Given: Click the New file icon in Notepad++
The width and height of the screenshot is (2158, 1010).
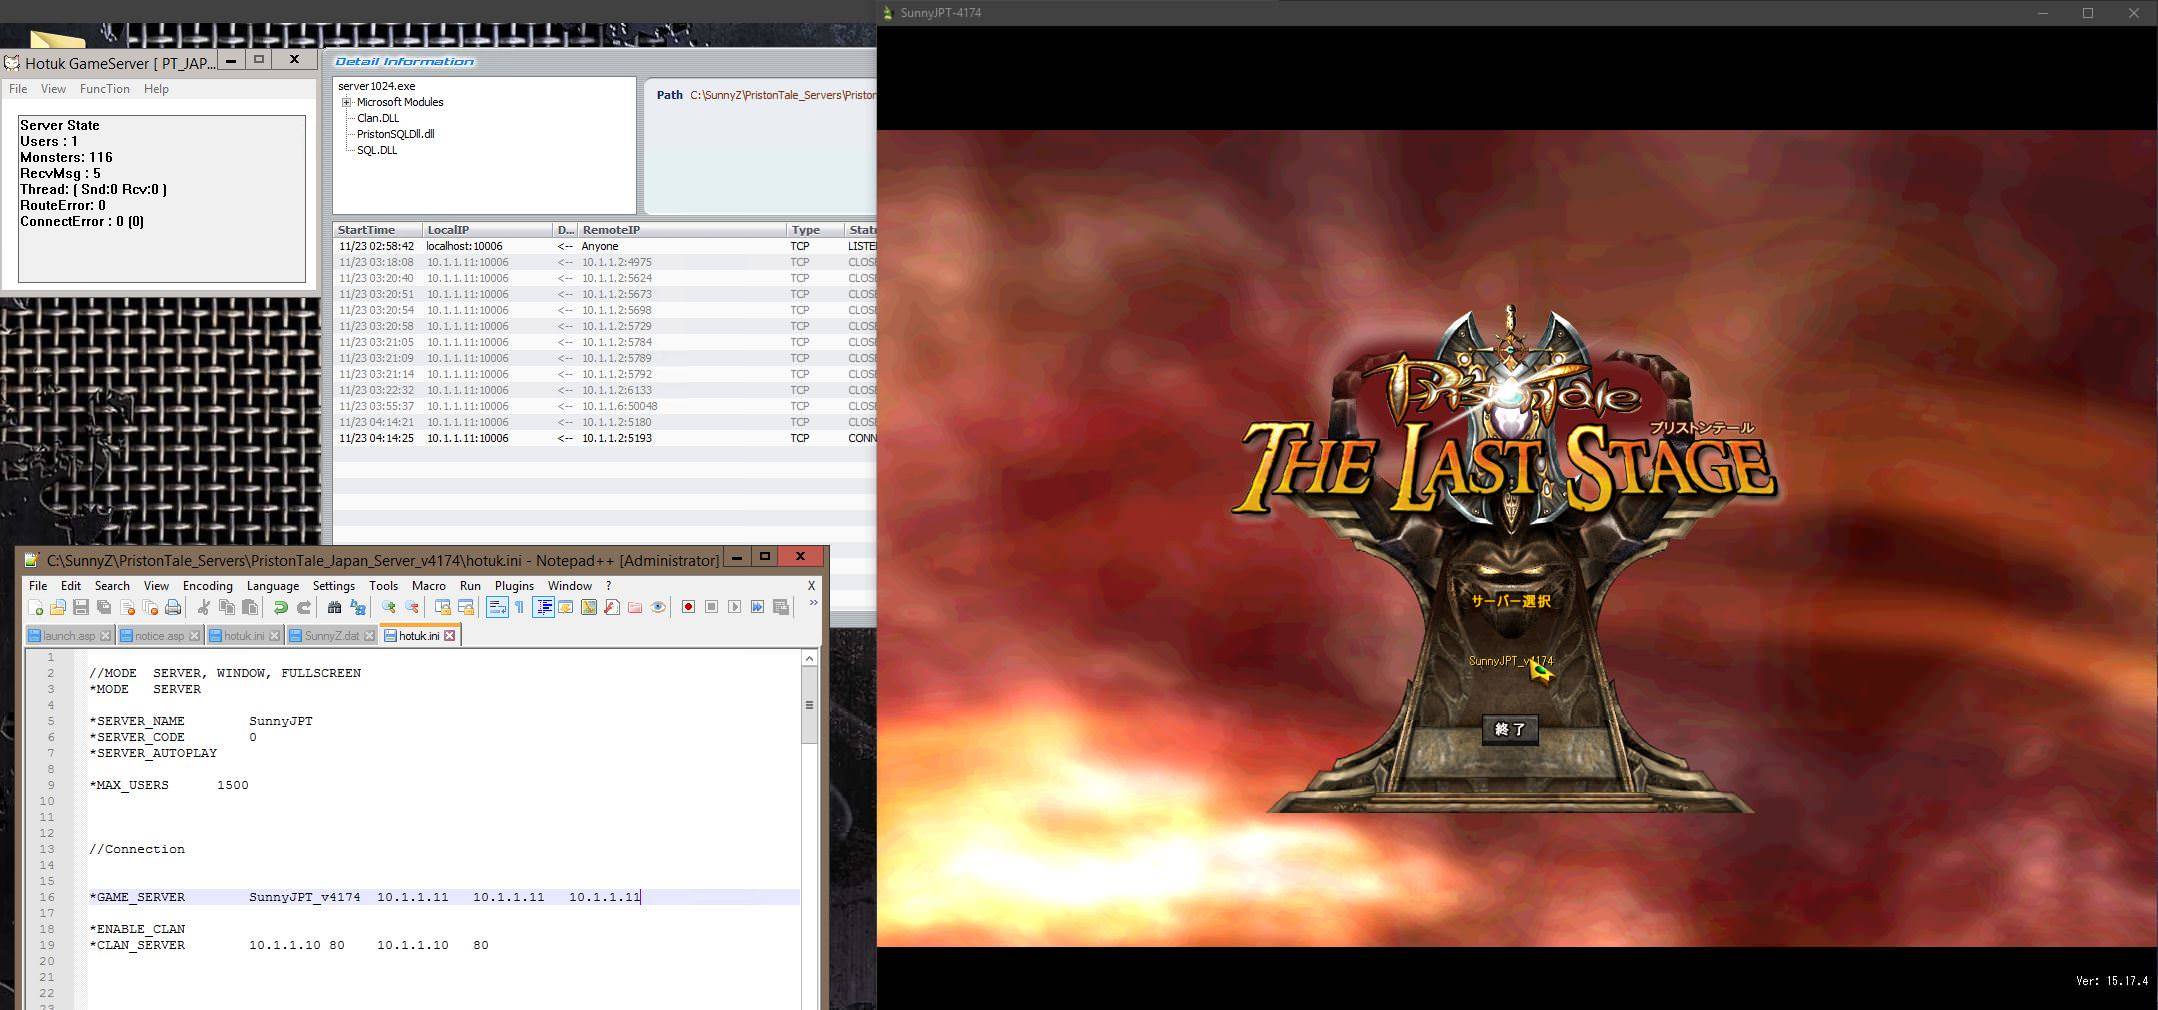Looking at the screenshot, I should click(35, 607).
